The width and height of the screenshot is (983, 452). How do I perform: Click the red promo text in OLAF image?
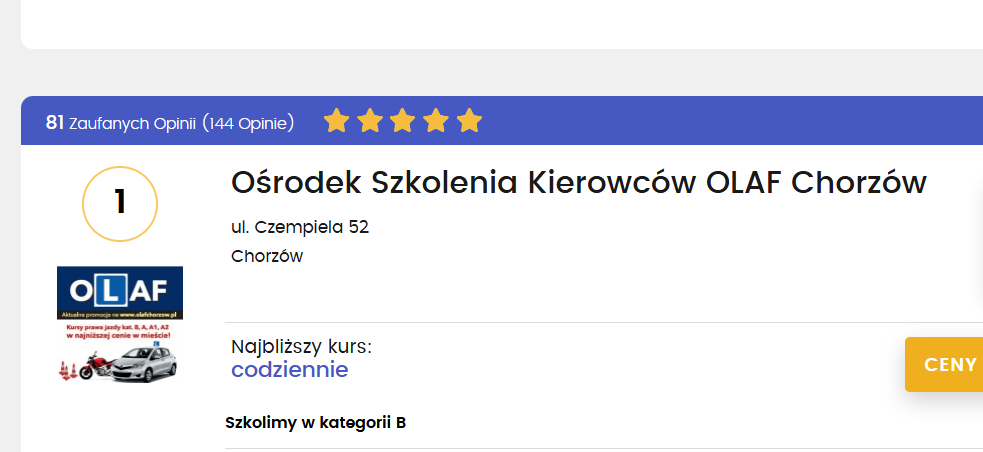point(120,332)
